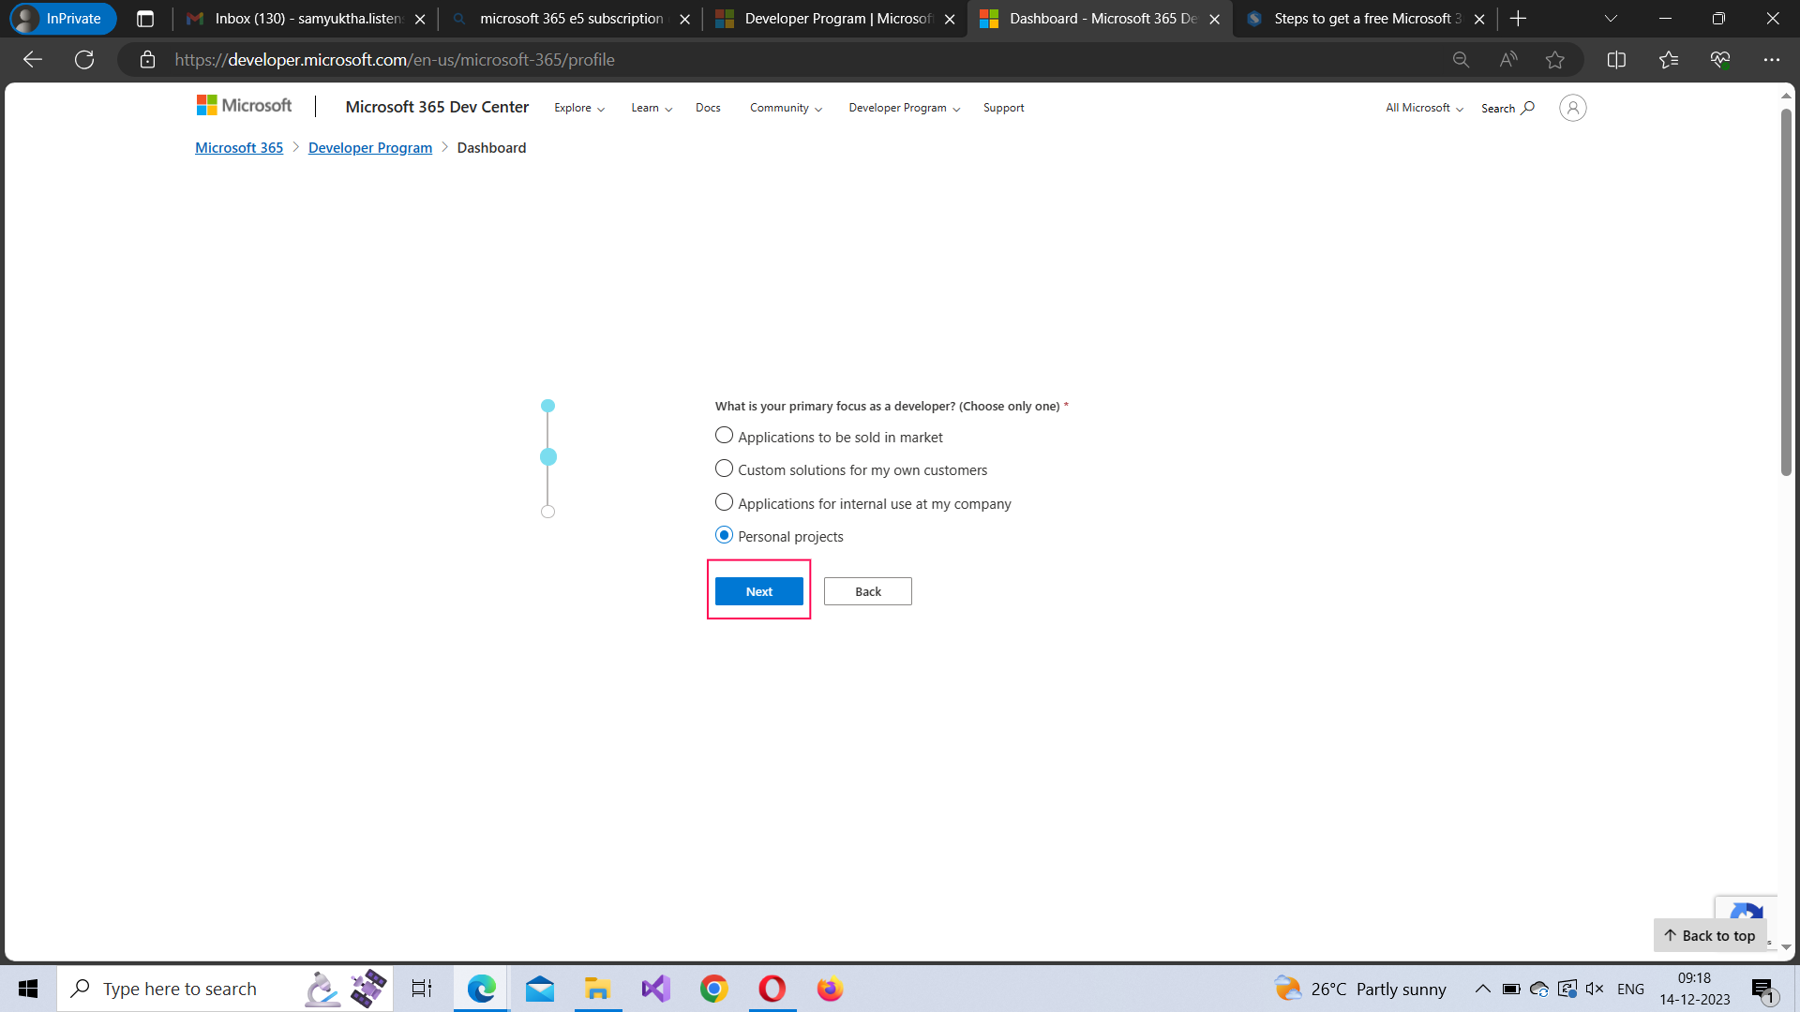Viewport: 1800px width, 1012px height.
Task: Expand the Community menu
Action: click(786, 108)
